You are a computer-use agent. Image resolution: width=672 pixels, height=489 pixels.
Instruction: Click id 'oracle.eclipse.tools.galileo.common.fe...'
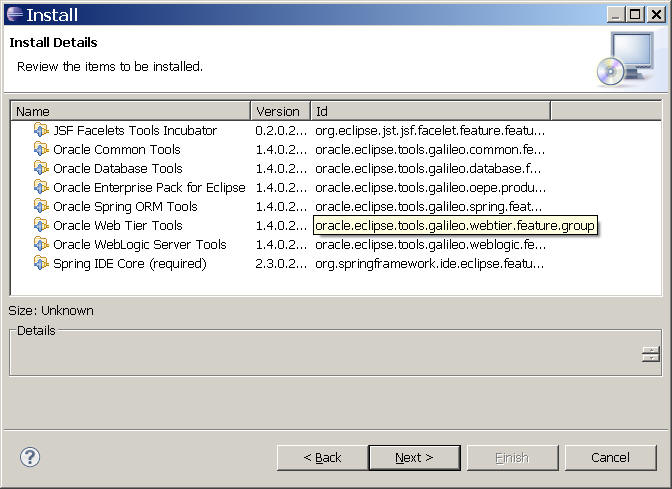click(x=430, y=149)
